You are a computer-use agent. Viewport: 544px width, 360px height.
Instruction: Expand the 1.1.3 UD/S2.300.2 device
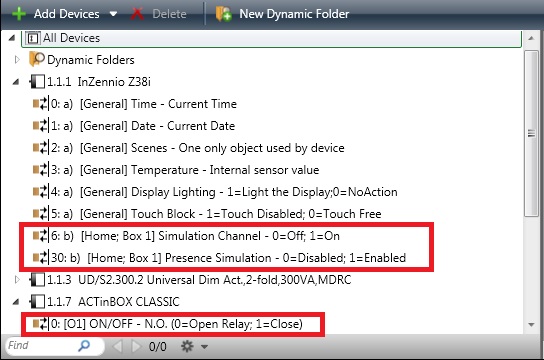[17, 280]
